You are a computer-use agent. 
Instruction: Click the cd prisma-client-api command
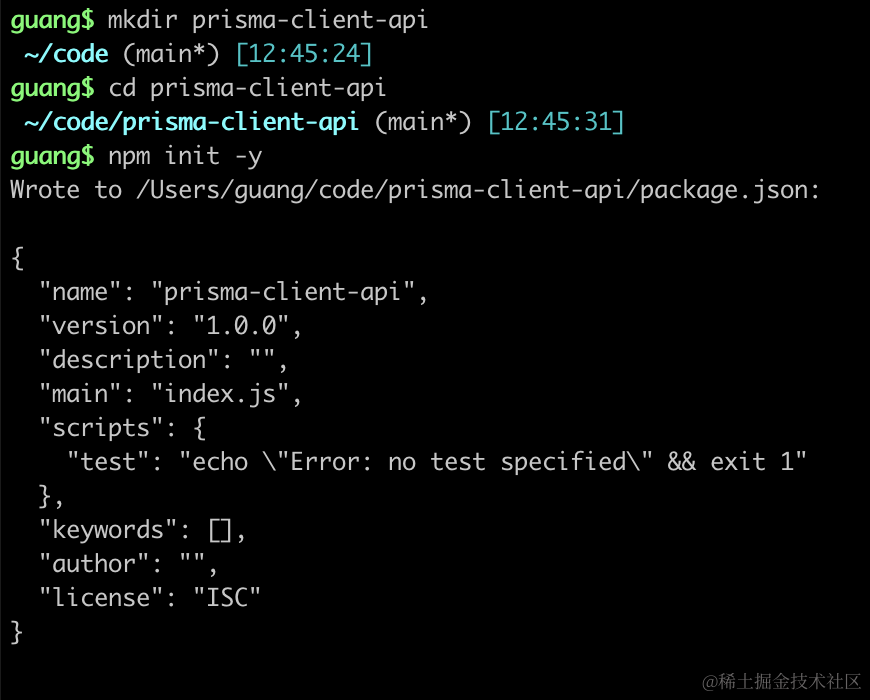tap(247, 89)
